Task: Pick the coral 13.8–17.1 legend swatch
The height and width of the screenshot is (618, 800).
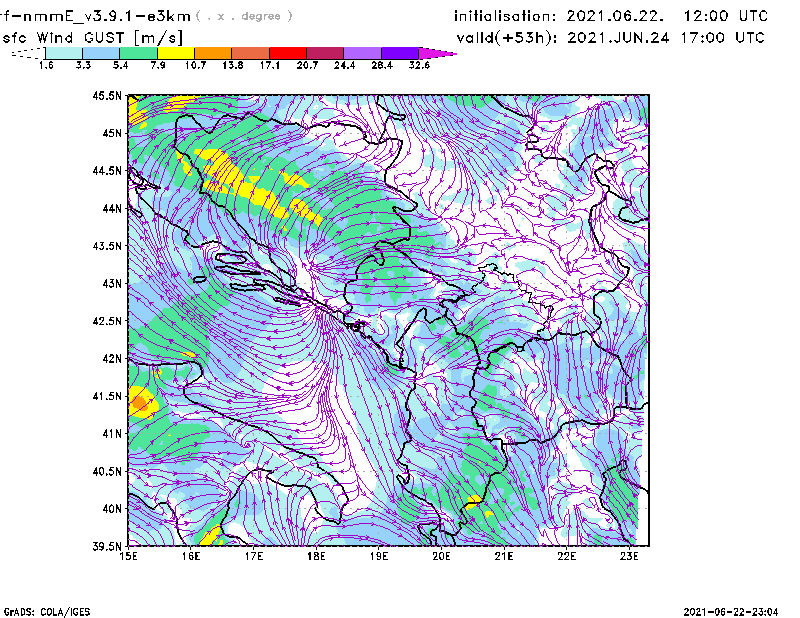Action: (x=251, y=53)
